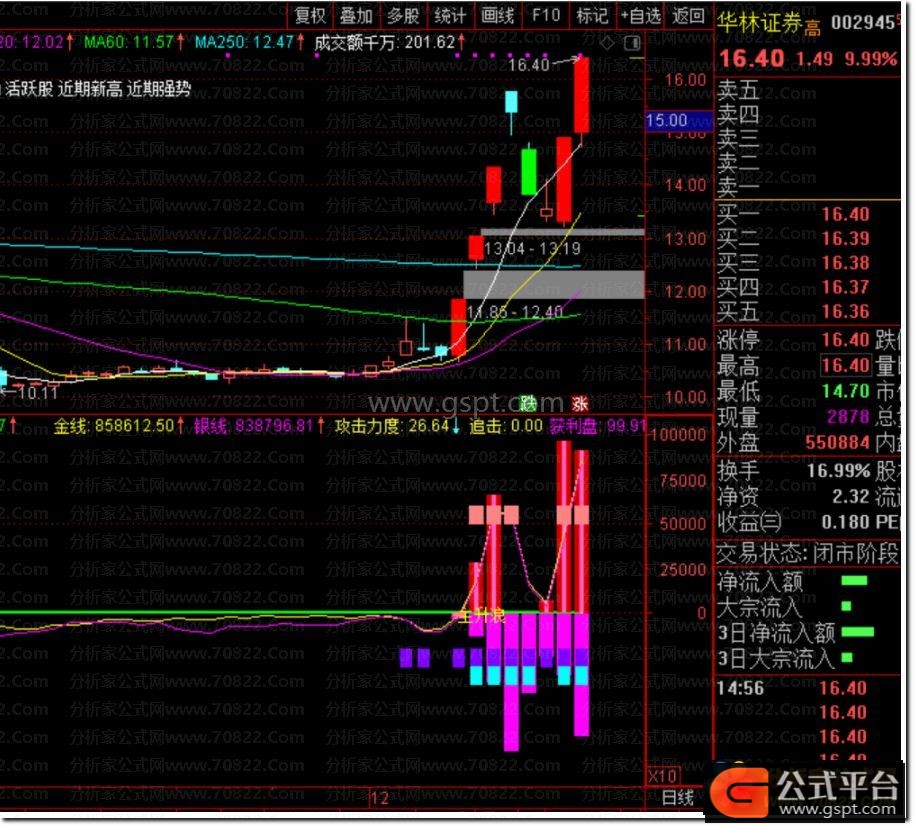The height and width of the screenshot is (826, 915).
Task: Select the 买一 bid row at 16.40
Action: point(808,215)
